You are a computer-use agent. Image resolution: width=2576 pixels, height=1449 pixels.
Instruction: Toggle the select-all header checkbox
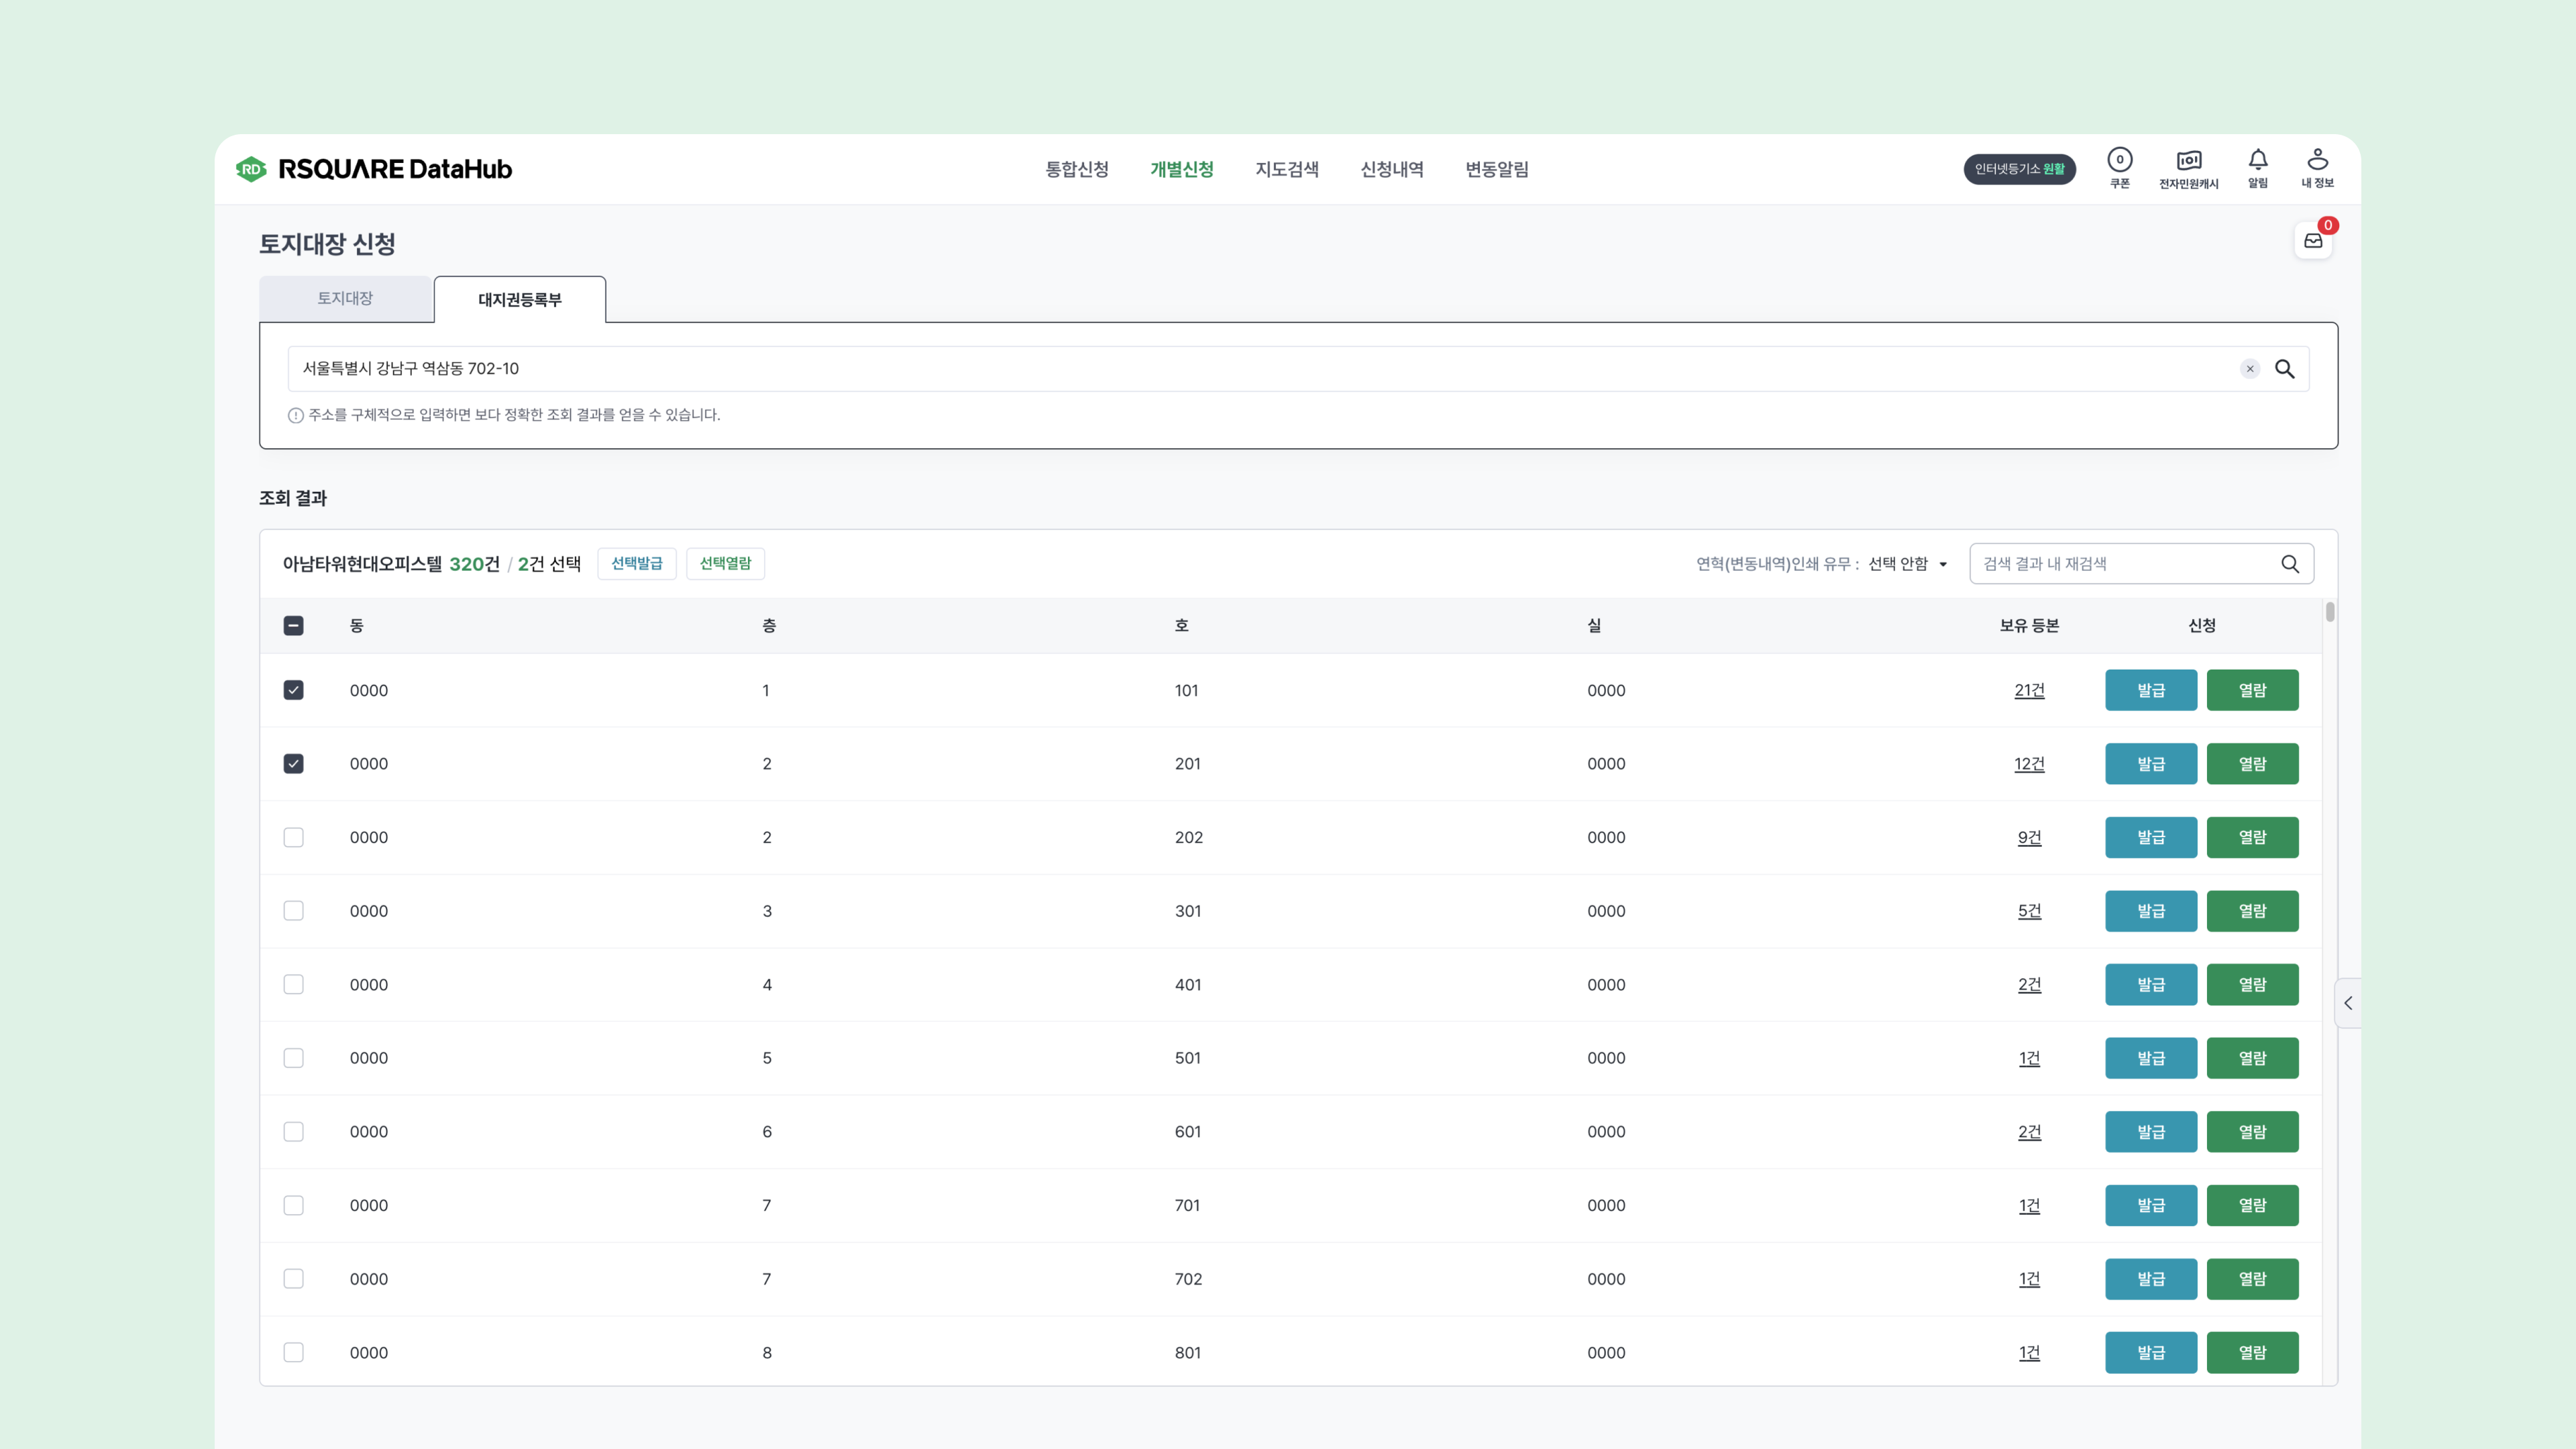click(x=293, y=626)
